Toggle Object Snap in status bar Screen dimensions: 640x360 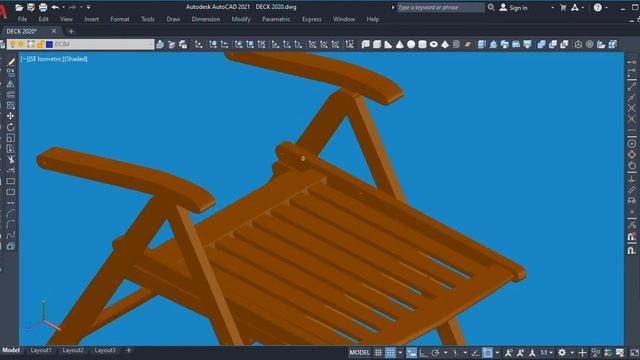click(x=487, y=353)
